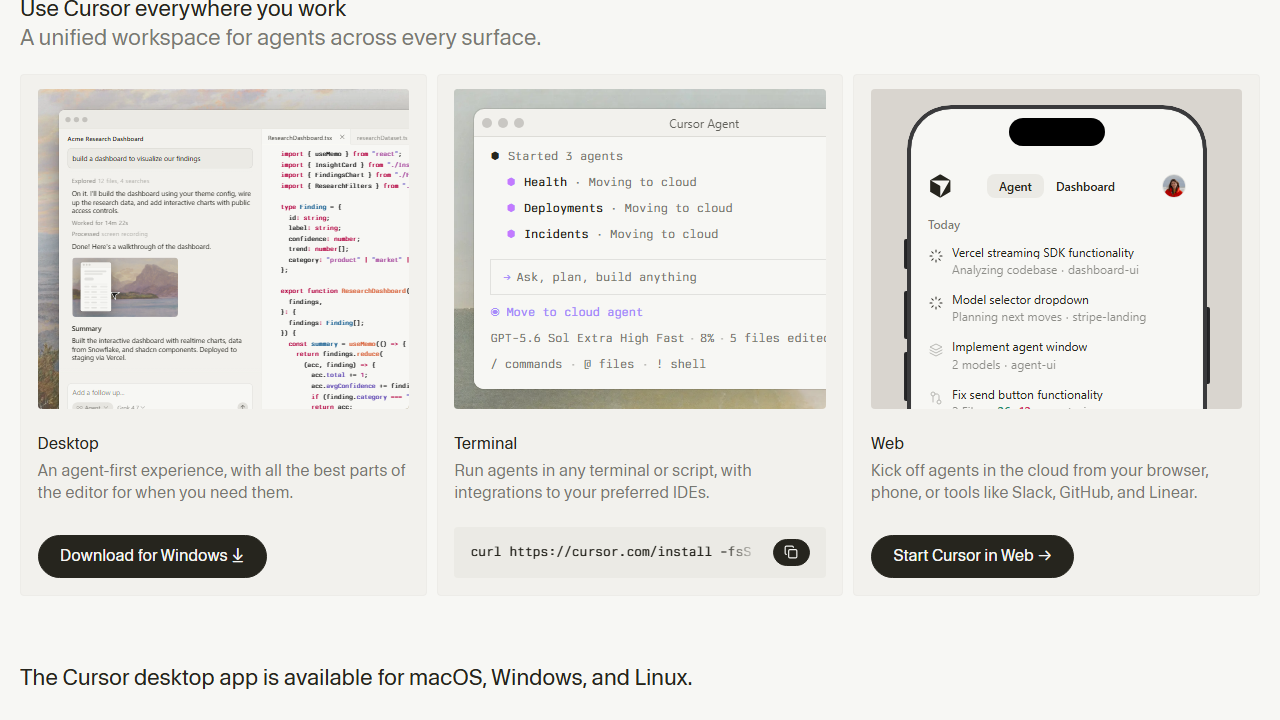Click spinner icon beside Vercel streaming SDK

(936, 256)
